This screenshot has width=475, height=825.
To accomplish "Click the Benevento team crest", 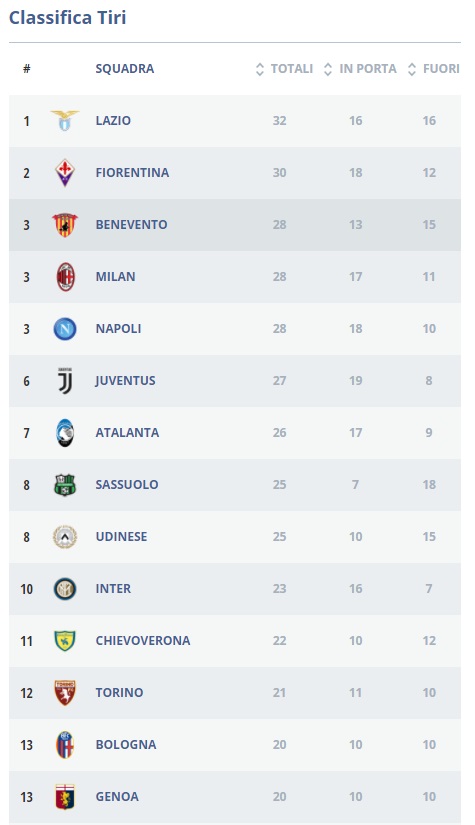I will point(65,225).
